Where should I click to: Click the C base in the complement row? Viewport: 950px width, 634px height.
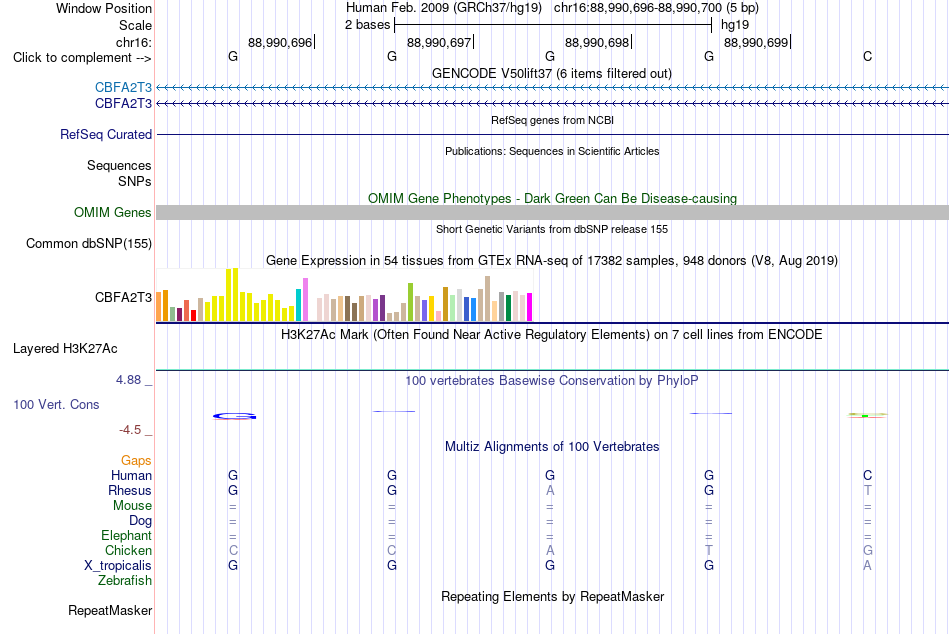point(868,56)
